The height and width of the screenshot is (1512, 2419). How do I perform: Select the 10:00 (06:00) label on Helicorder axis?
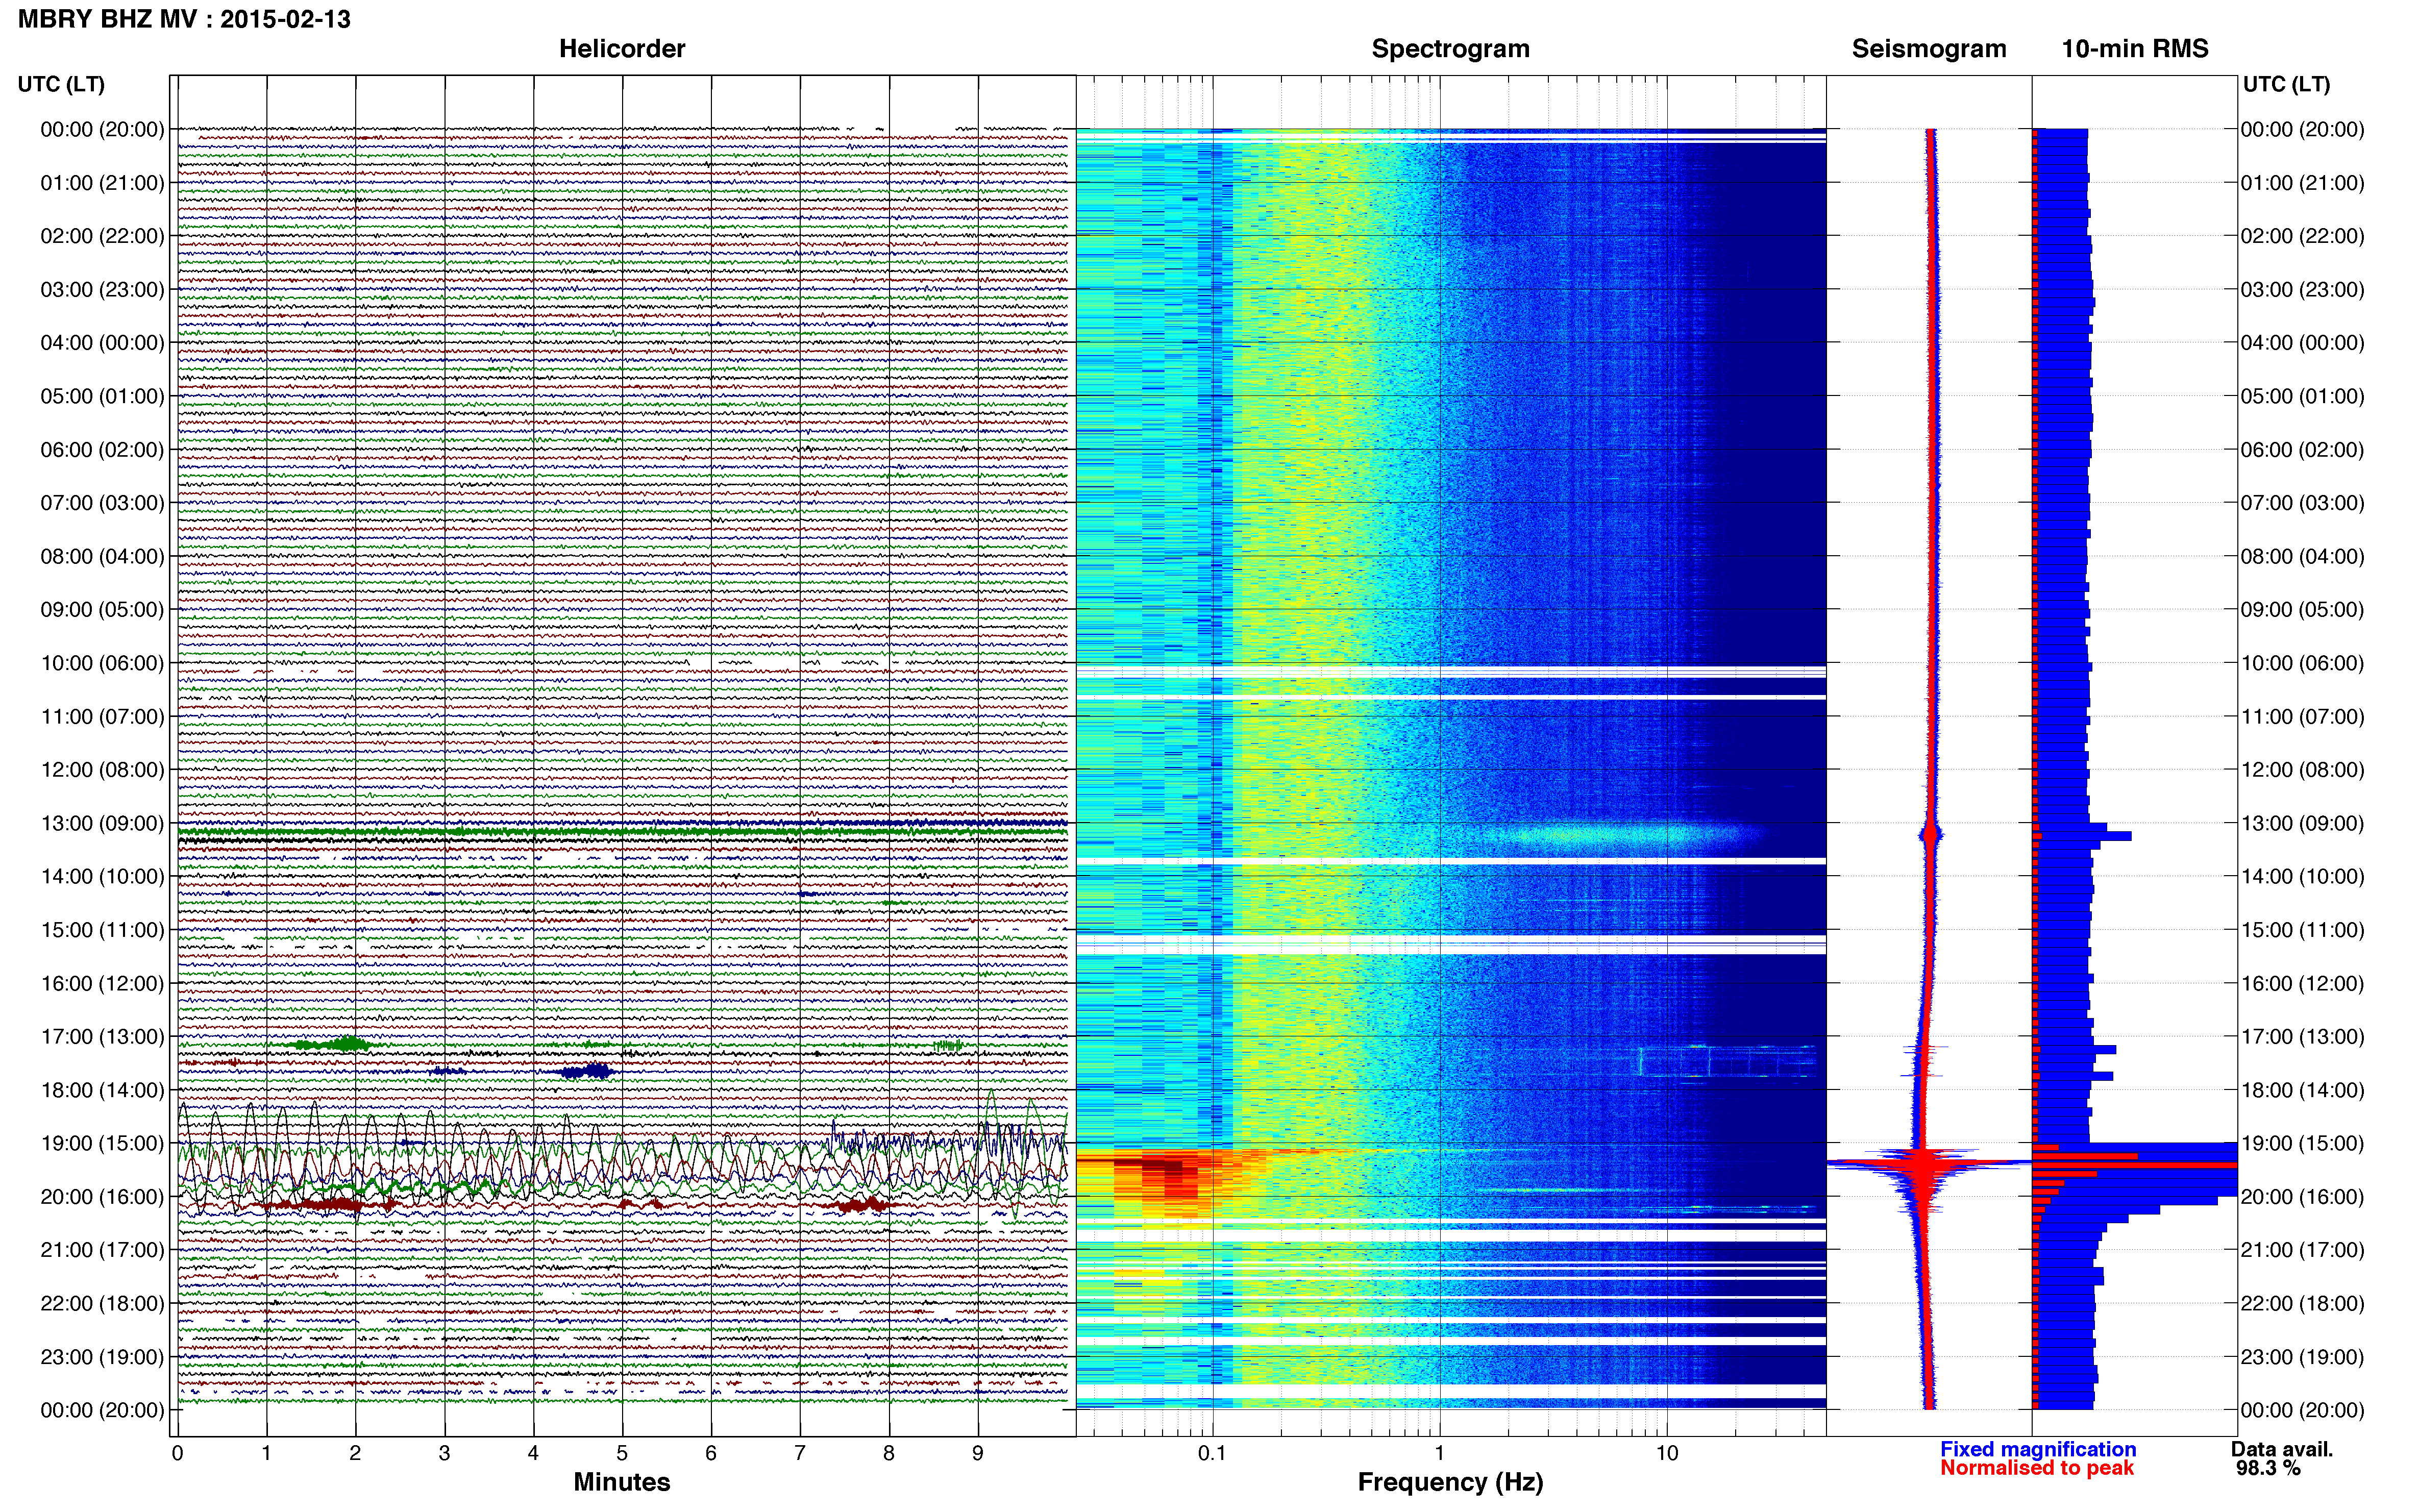102,663
